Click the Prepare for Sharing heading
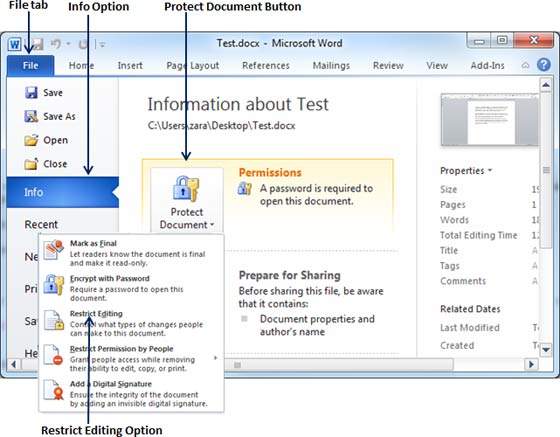Screen dimensions: 560x437 coord(290,275)
